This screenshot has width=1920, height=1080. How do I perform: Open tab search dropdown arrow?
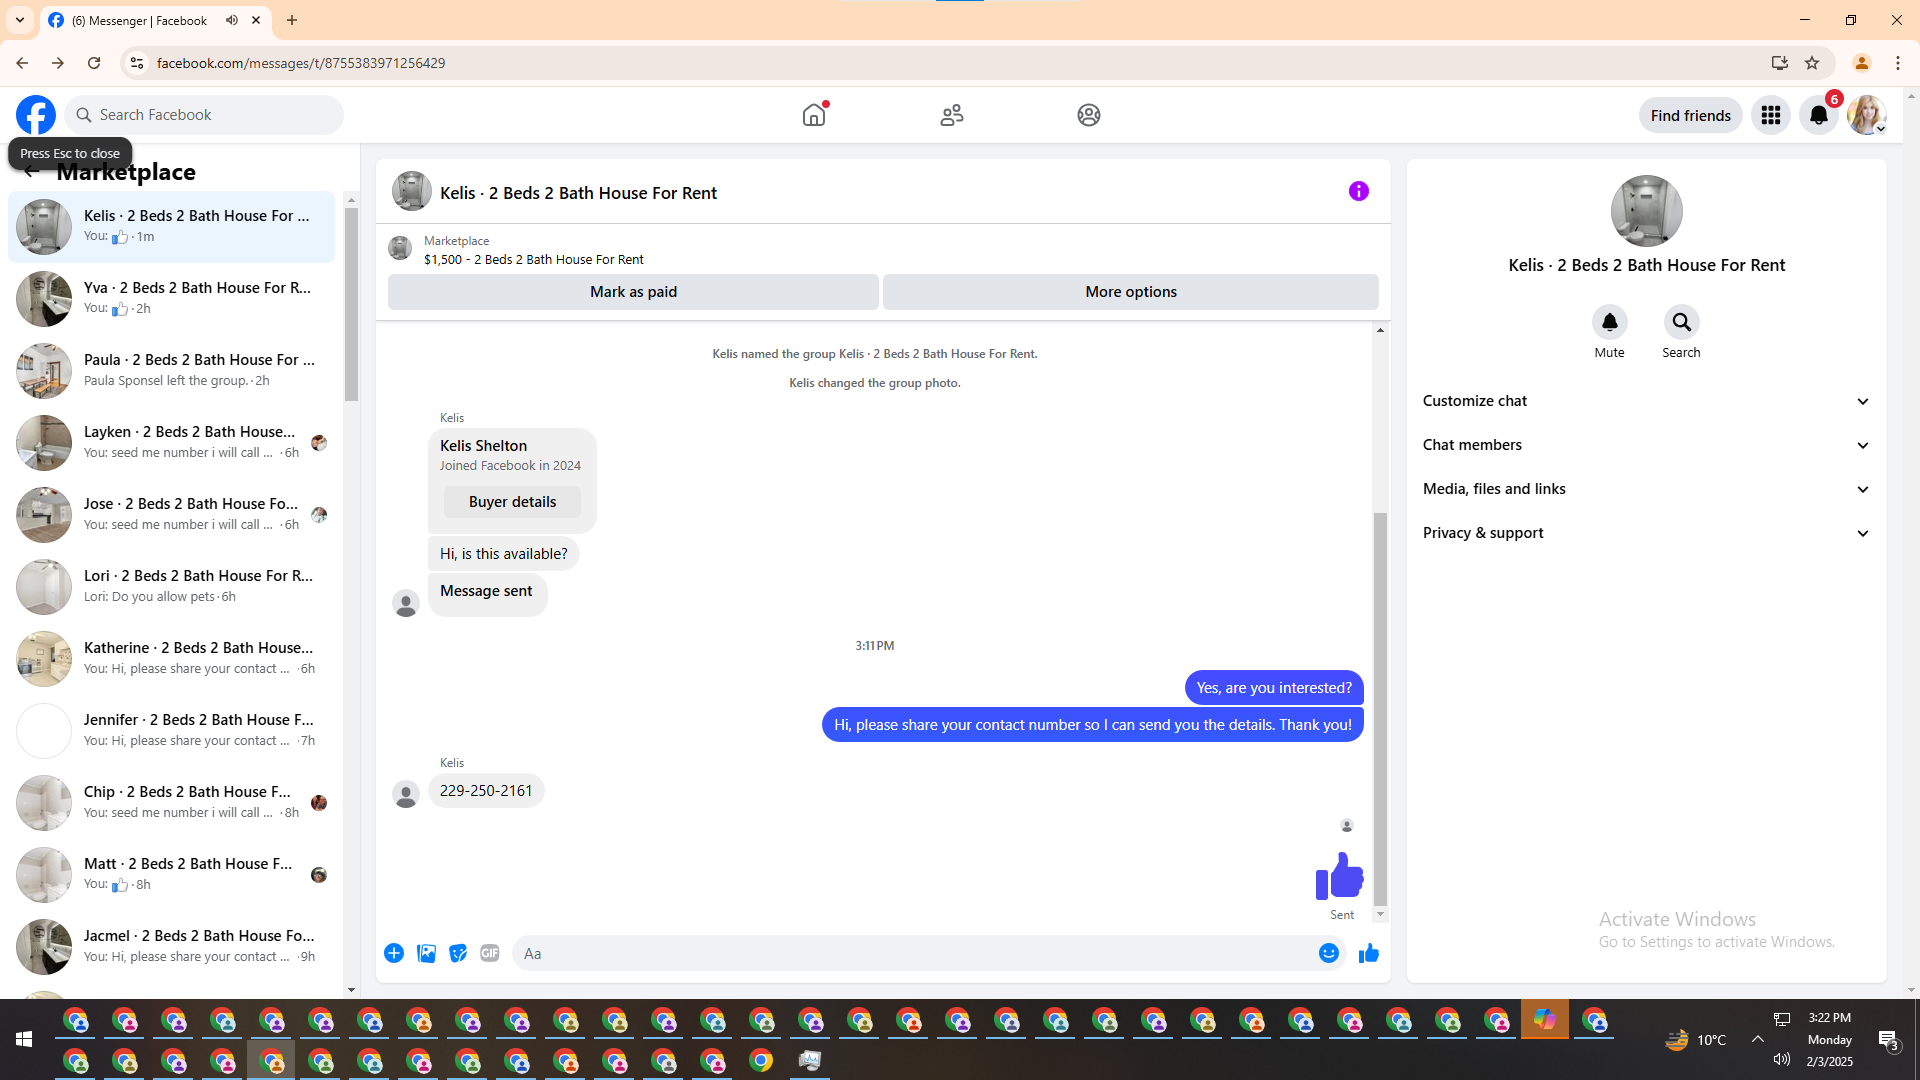point(20,20)
